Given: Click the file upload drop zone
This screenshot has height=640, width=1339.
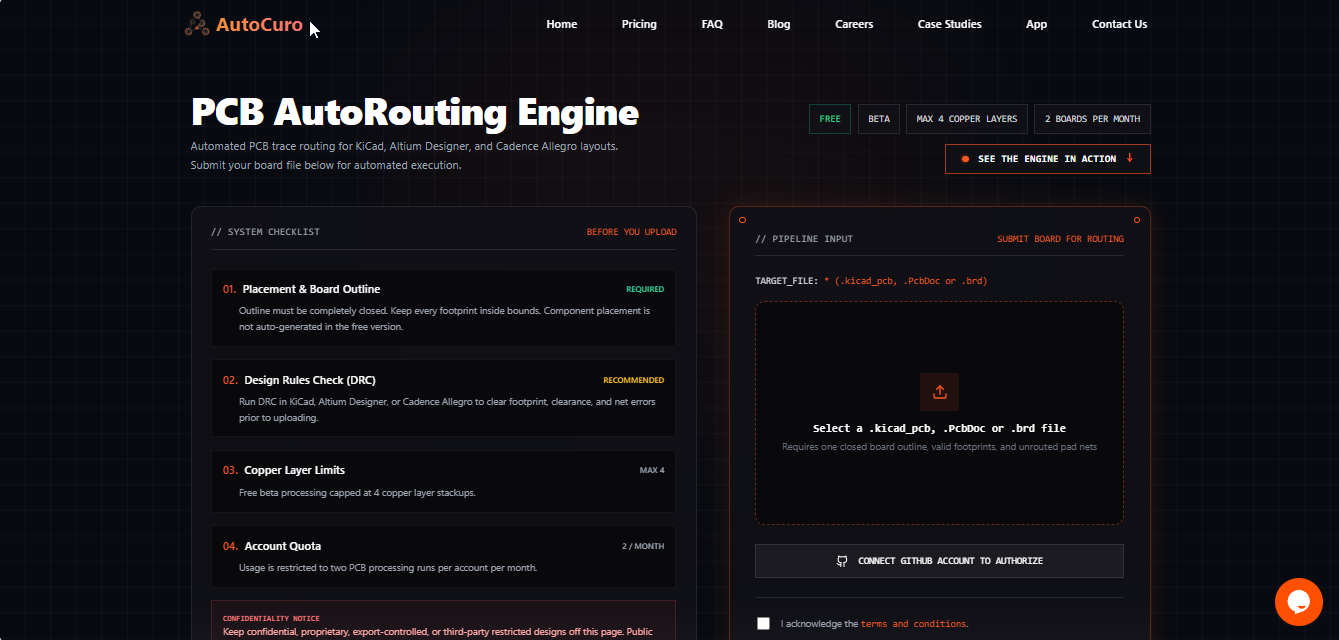Looking at the screenshot, I should pyautogui.click(x=939, y=413).
